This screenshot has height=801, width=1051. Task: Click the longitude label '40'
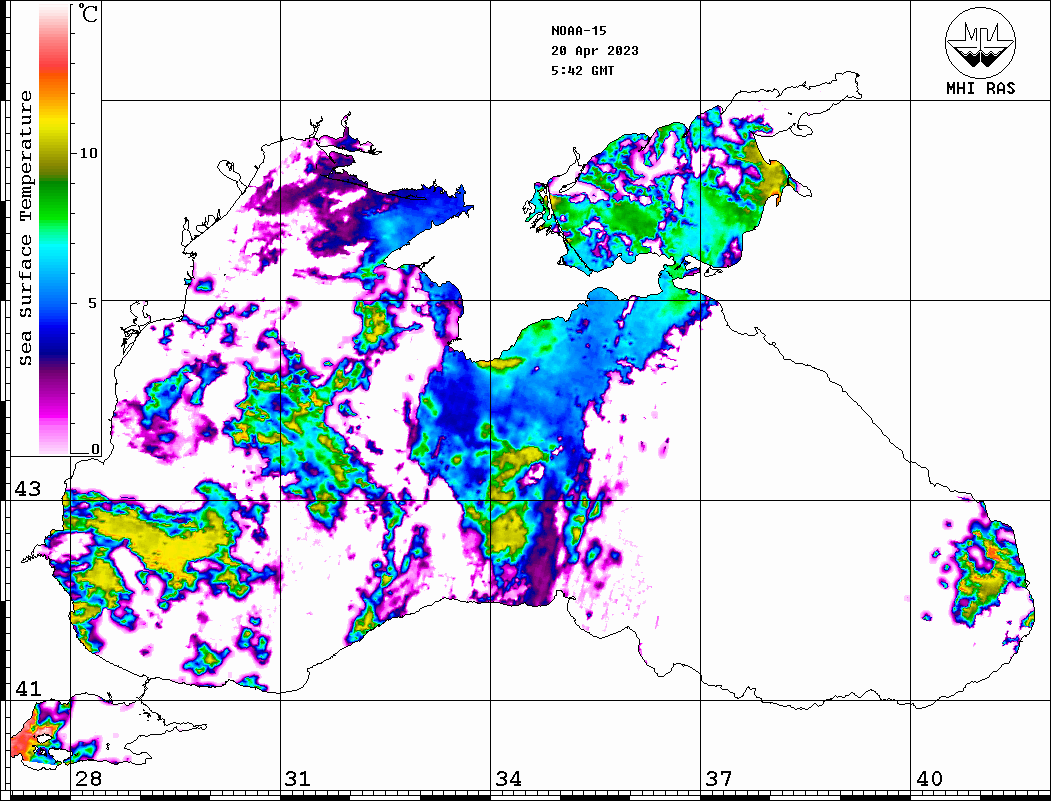[x=929, y=779]
